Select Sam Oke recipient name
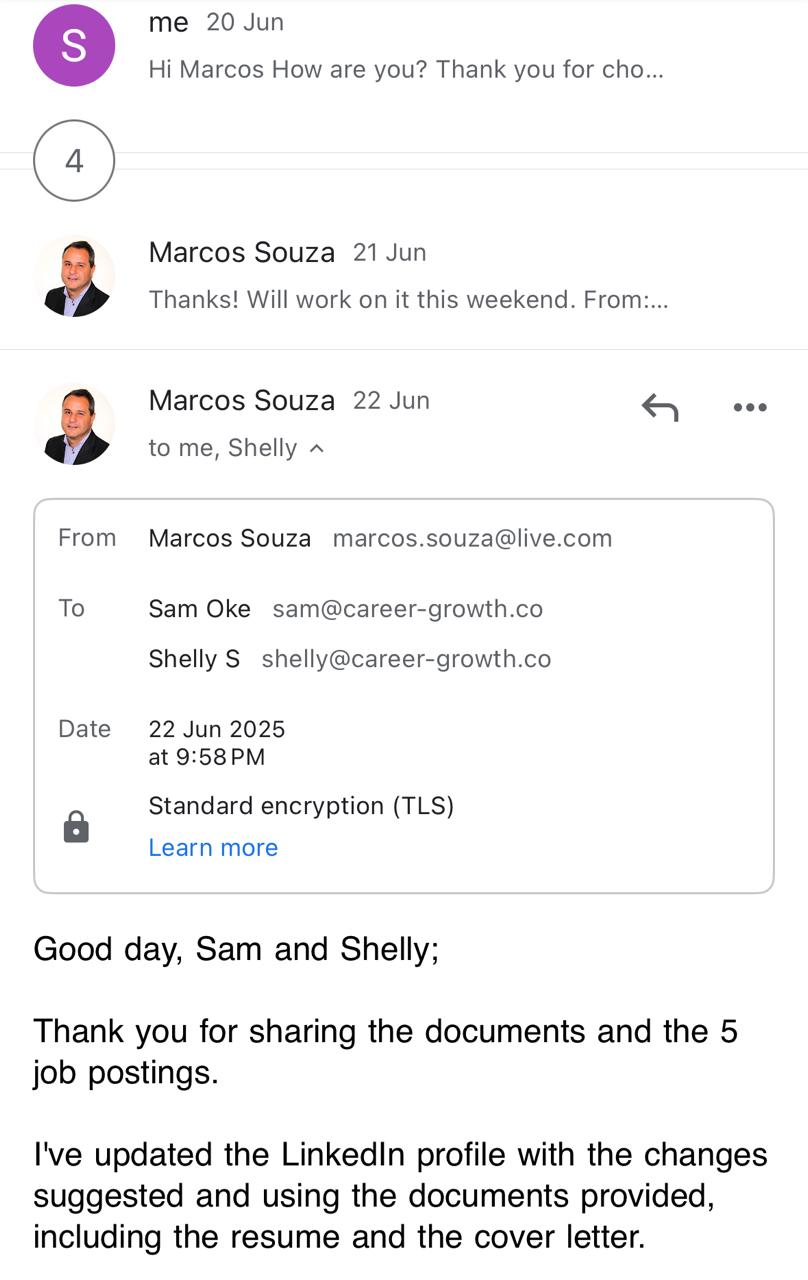808x1280 pixels. [199, 609]
